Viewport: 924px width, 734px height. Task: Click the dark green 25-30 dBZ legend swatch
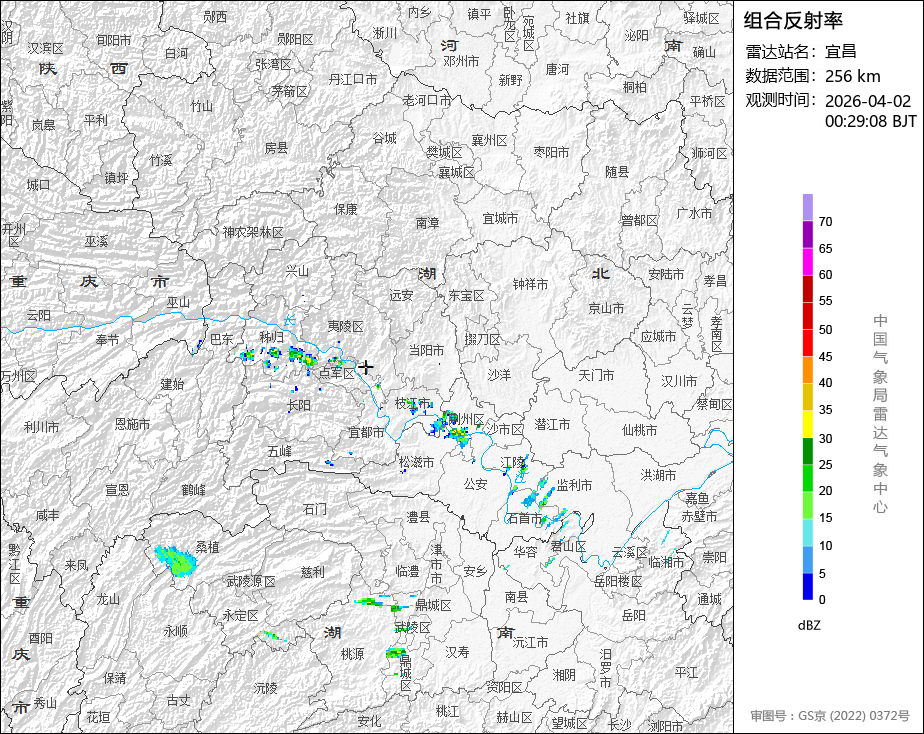pyautogui.click(x=807, y=451)
